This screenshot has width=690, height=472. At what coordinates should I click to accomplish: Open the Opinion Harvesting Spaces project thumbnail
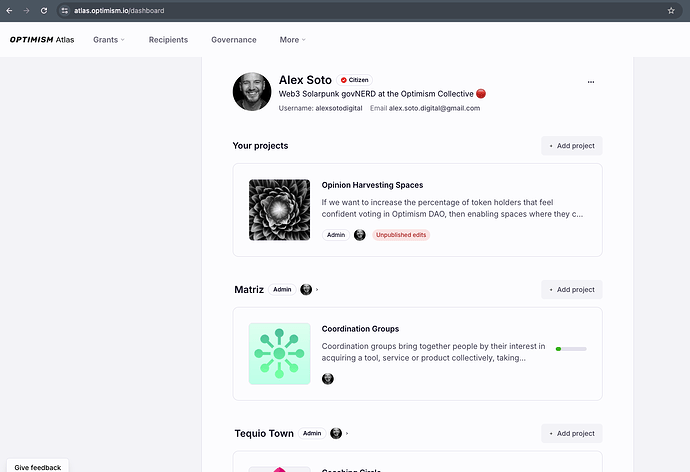click(279, 210)
